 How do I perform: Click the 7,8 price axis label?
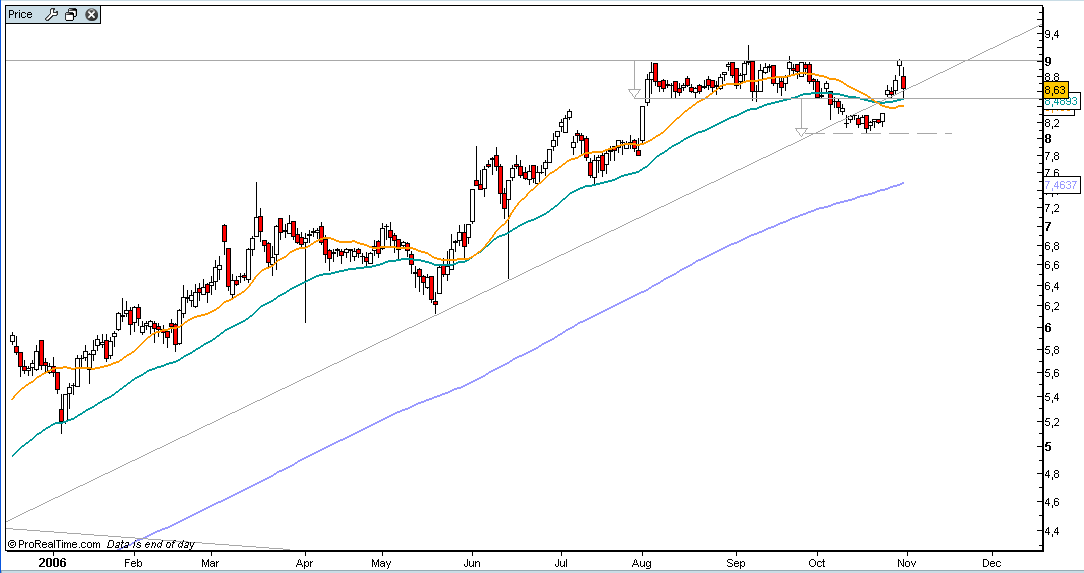tap(1053, 157)
